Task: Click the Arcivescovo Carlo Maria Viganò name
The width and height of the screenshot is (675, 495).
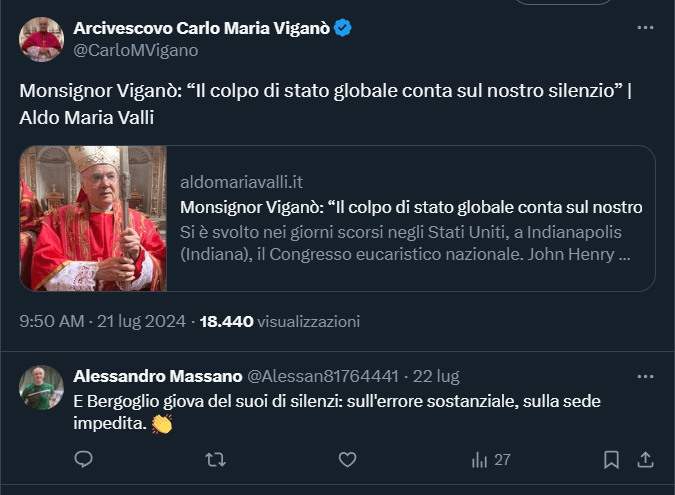Action: (x=202, y=28)
